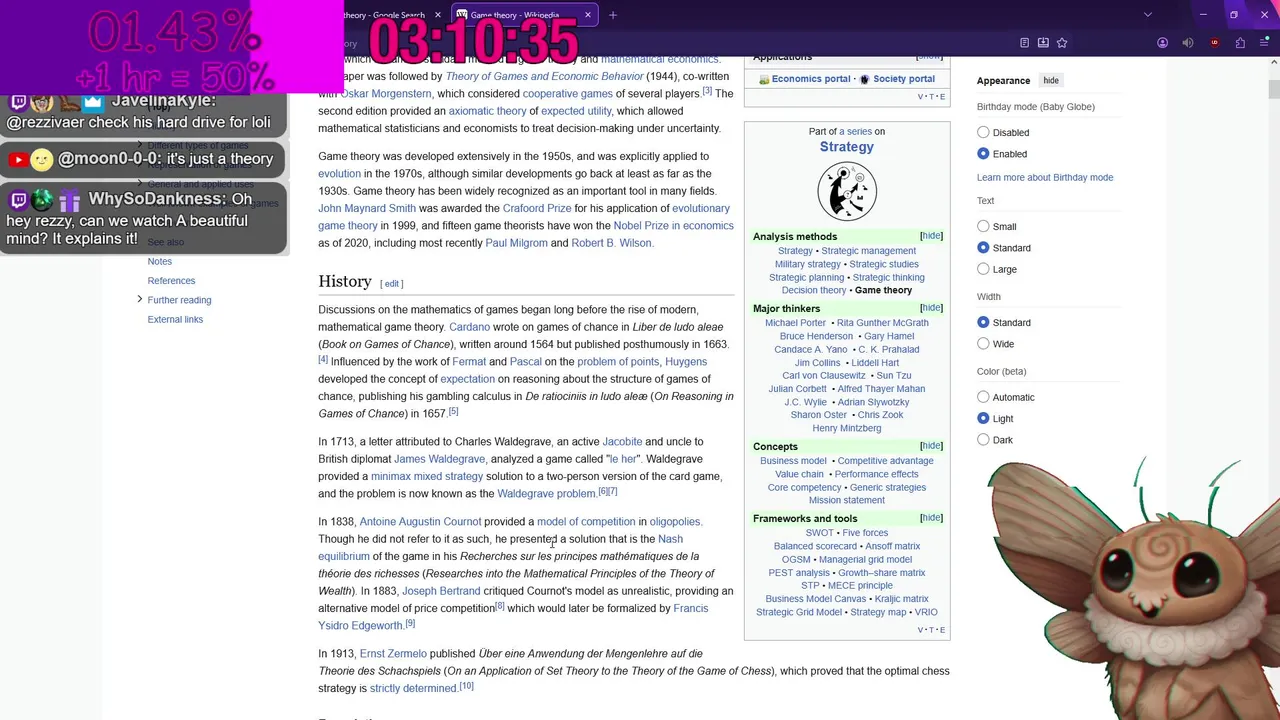Choose Wide width option

click(x=983, y=344)
